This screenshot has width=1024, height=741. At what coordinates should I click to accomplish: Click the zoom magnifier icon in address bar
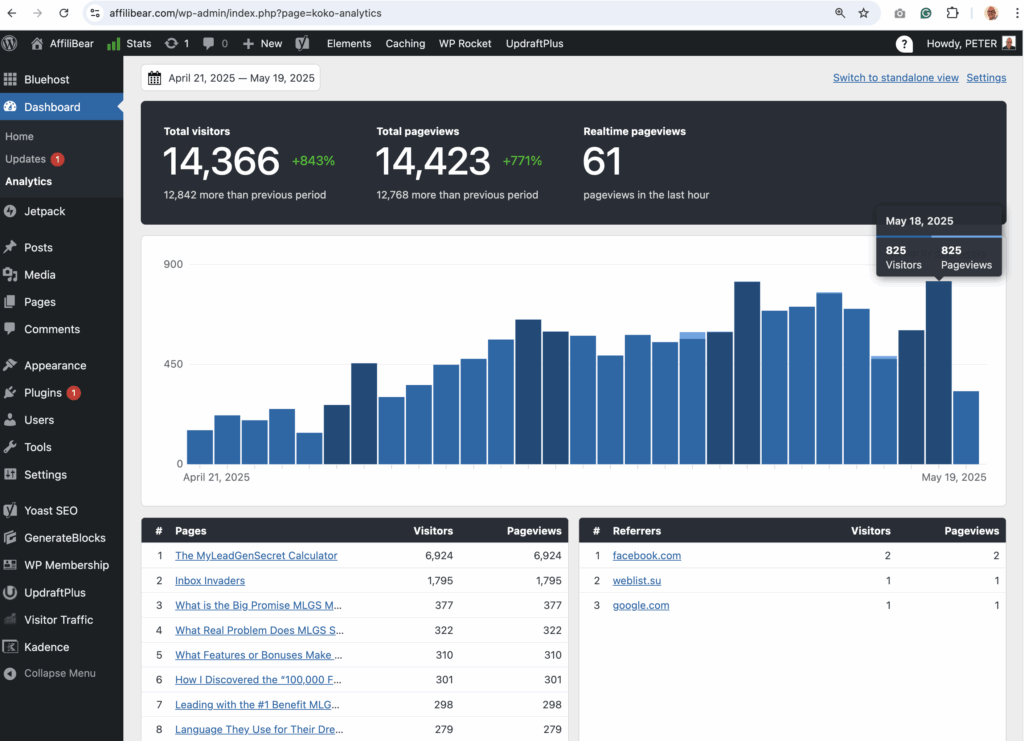(840, 13)
